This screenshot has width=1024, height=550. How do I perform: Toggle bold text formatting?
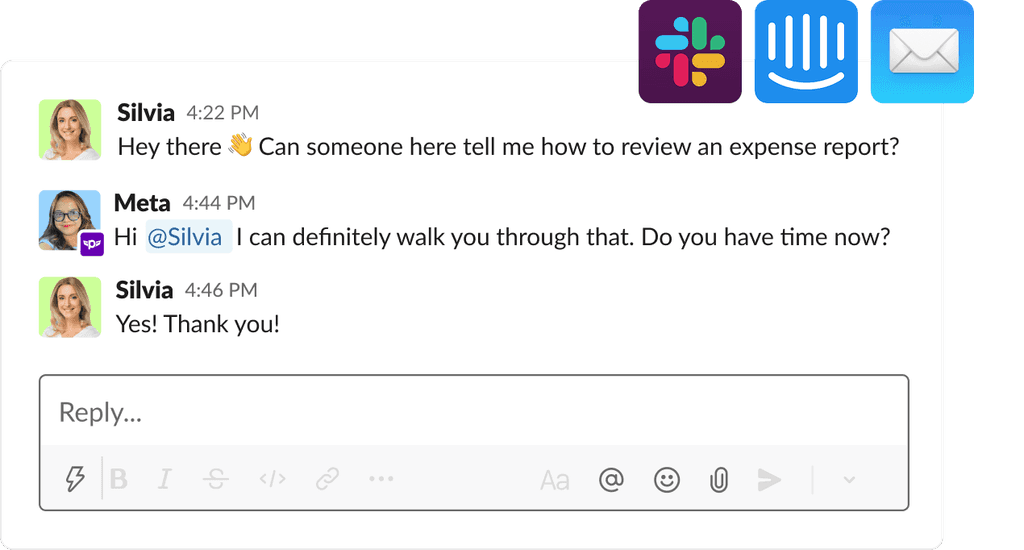(119, 479)
